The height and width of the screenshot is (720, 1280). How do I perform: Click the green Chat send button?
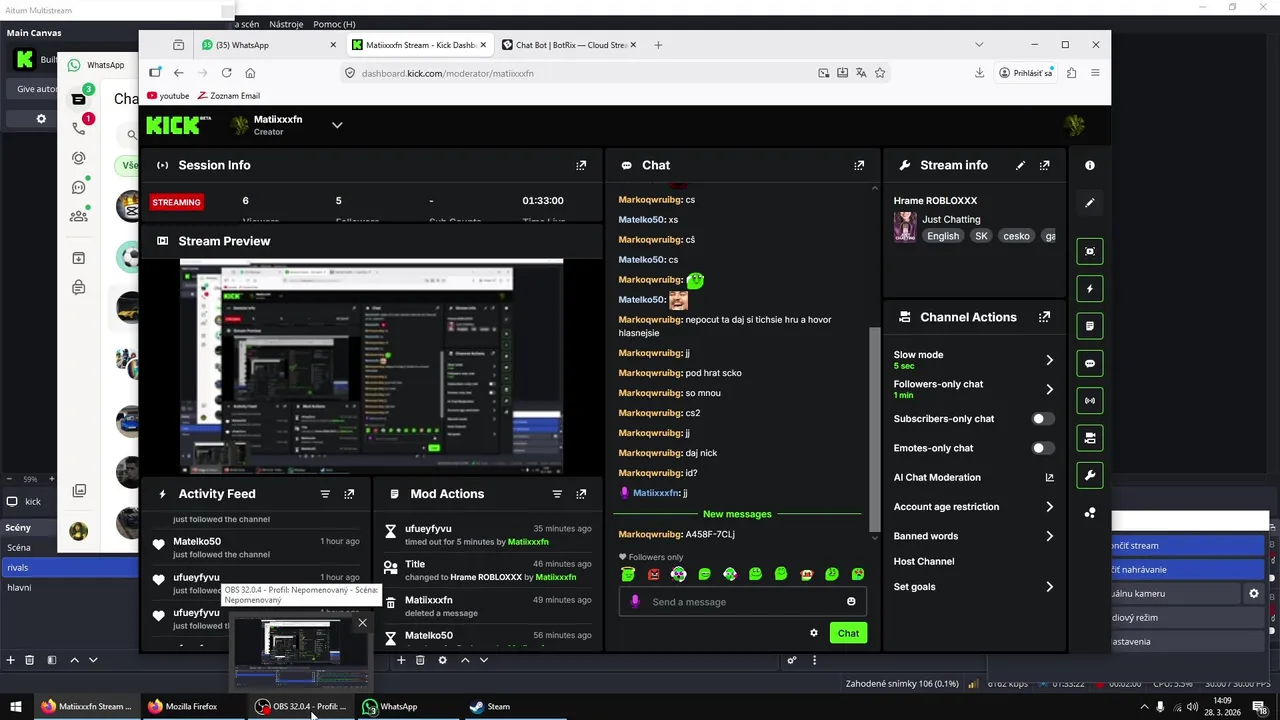pos(848,633)
